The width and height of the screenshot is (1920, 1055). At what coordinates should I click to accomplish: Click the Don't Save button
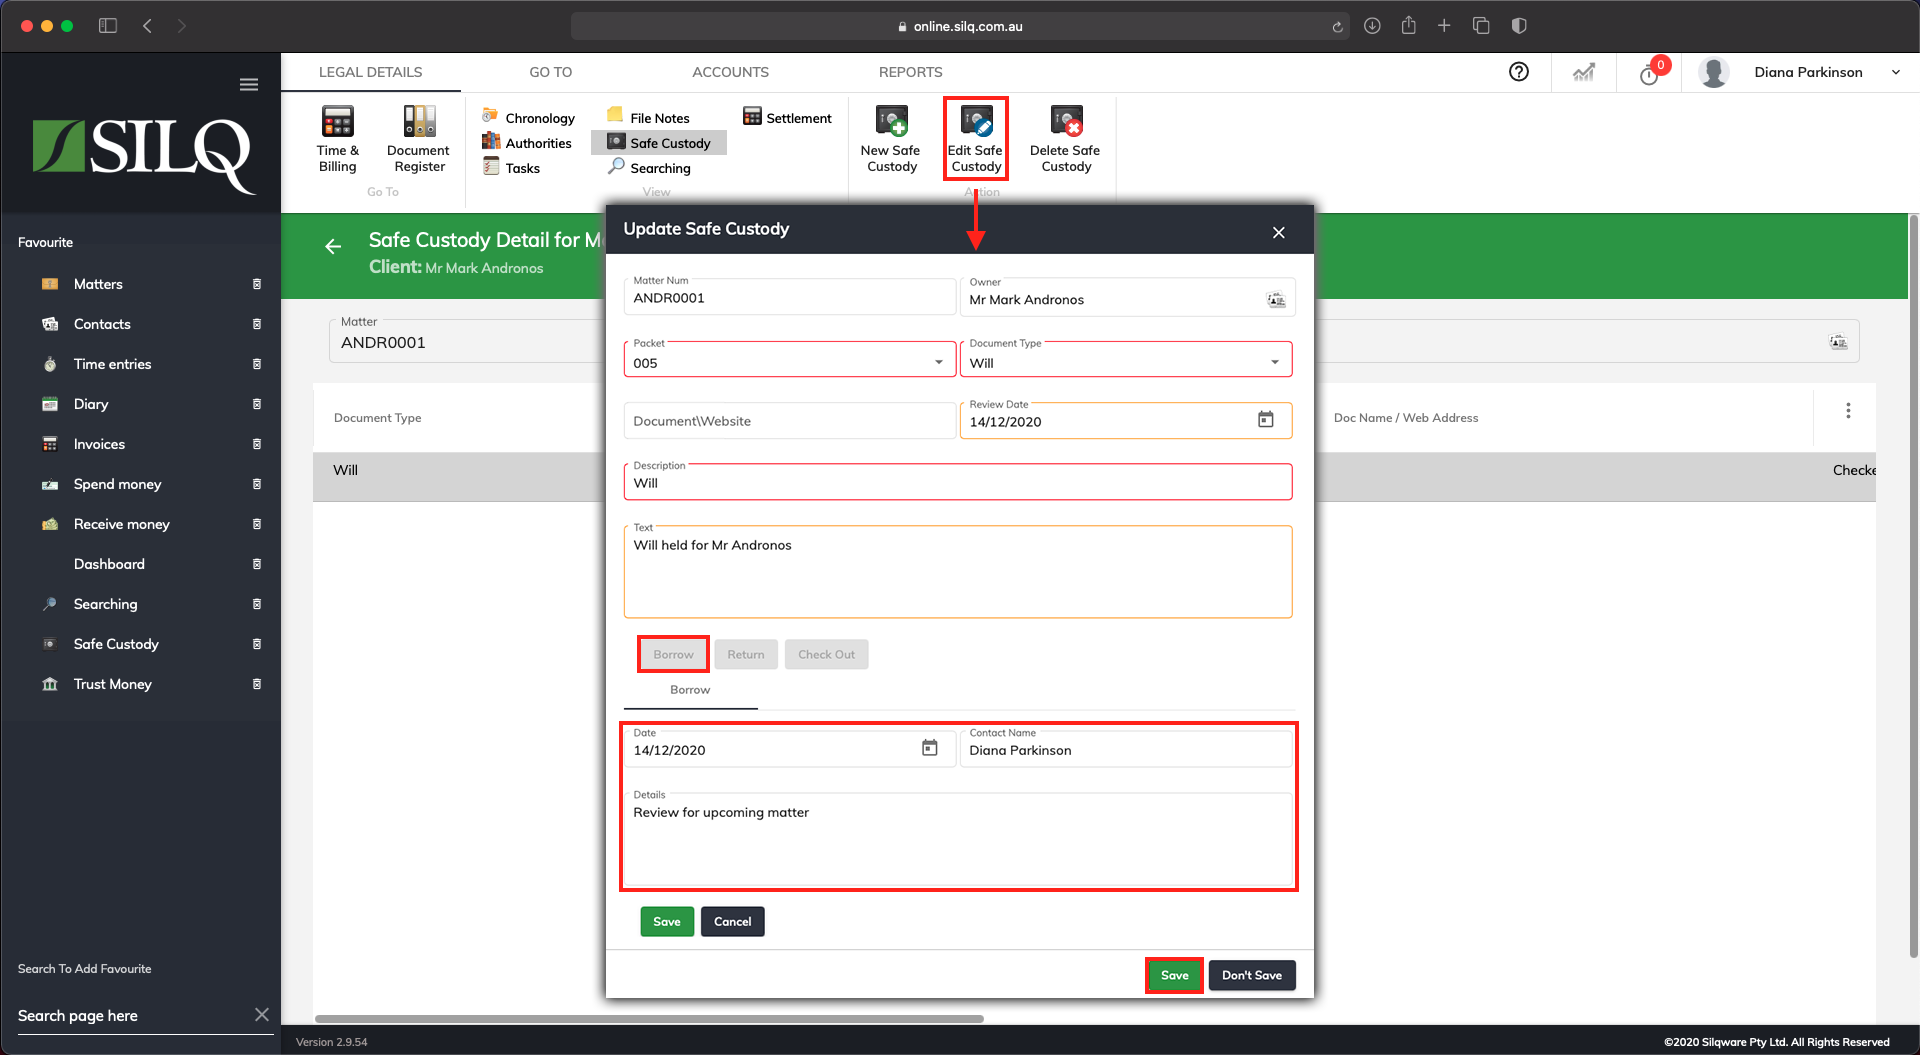[x=1251, y=975]
